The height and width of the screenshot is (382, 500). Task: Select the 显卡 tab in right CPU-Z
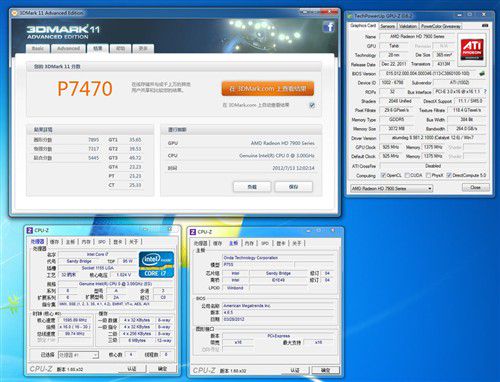coord(281,243)
